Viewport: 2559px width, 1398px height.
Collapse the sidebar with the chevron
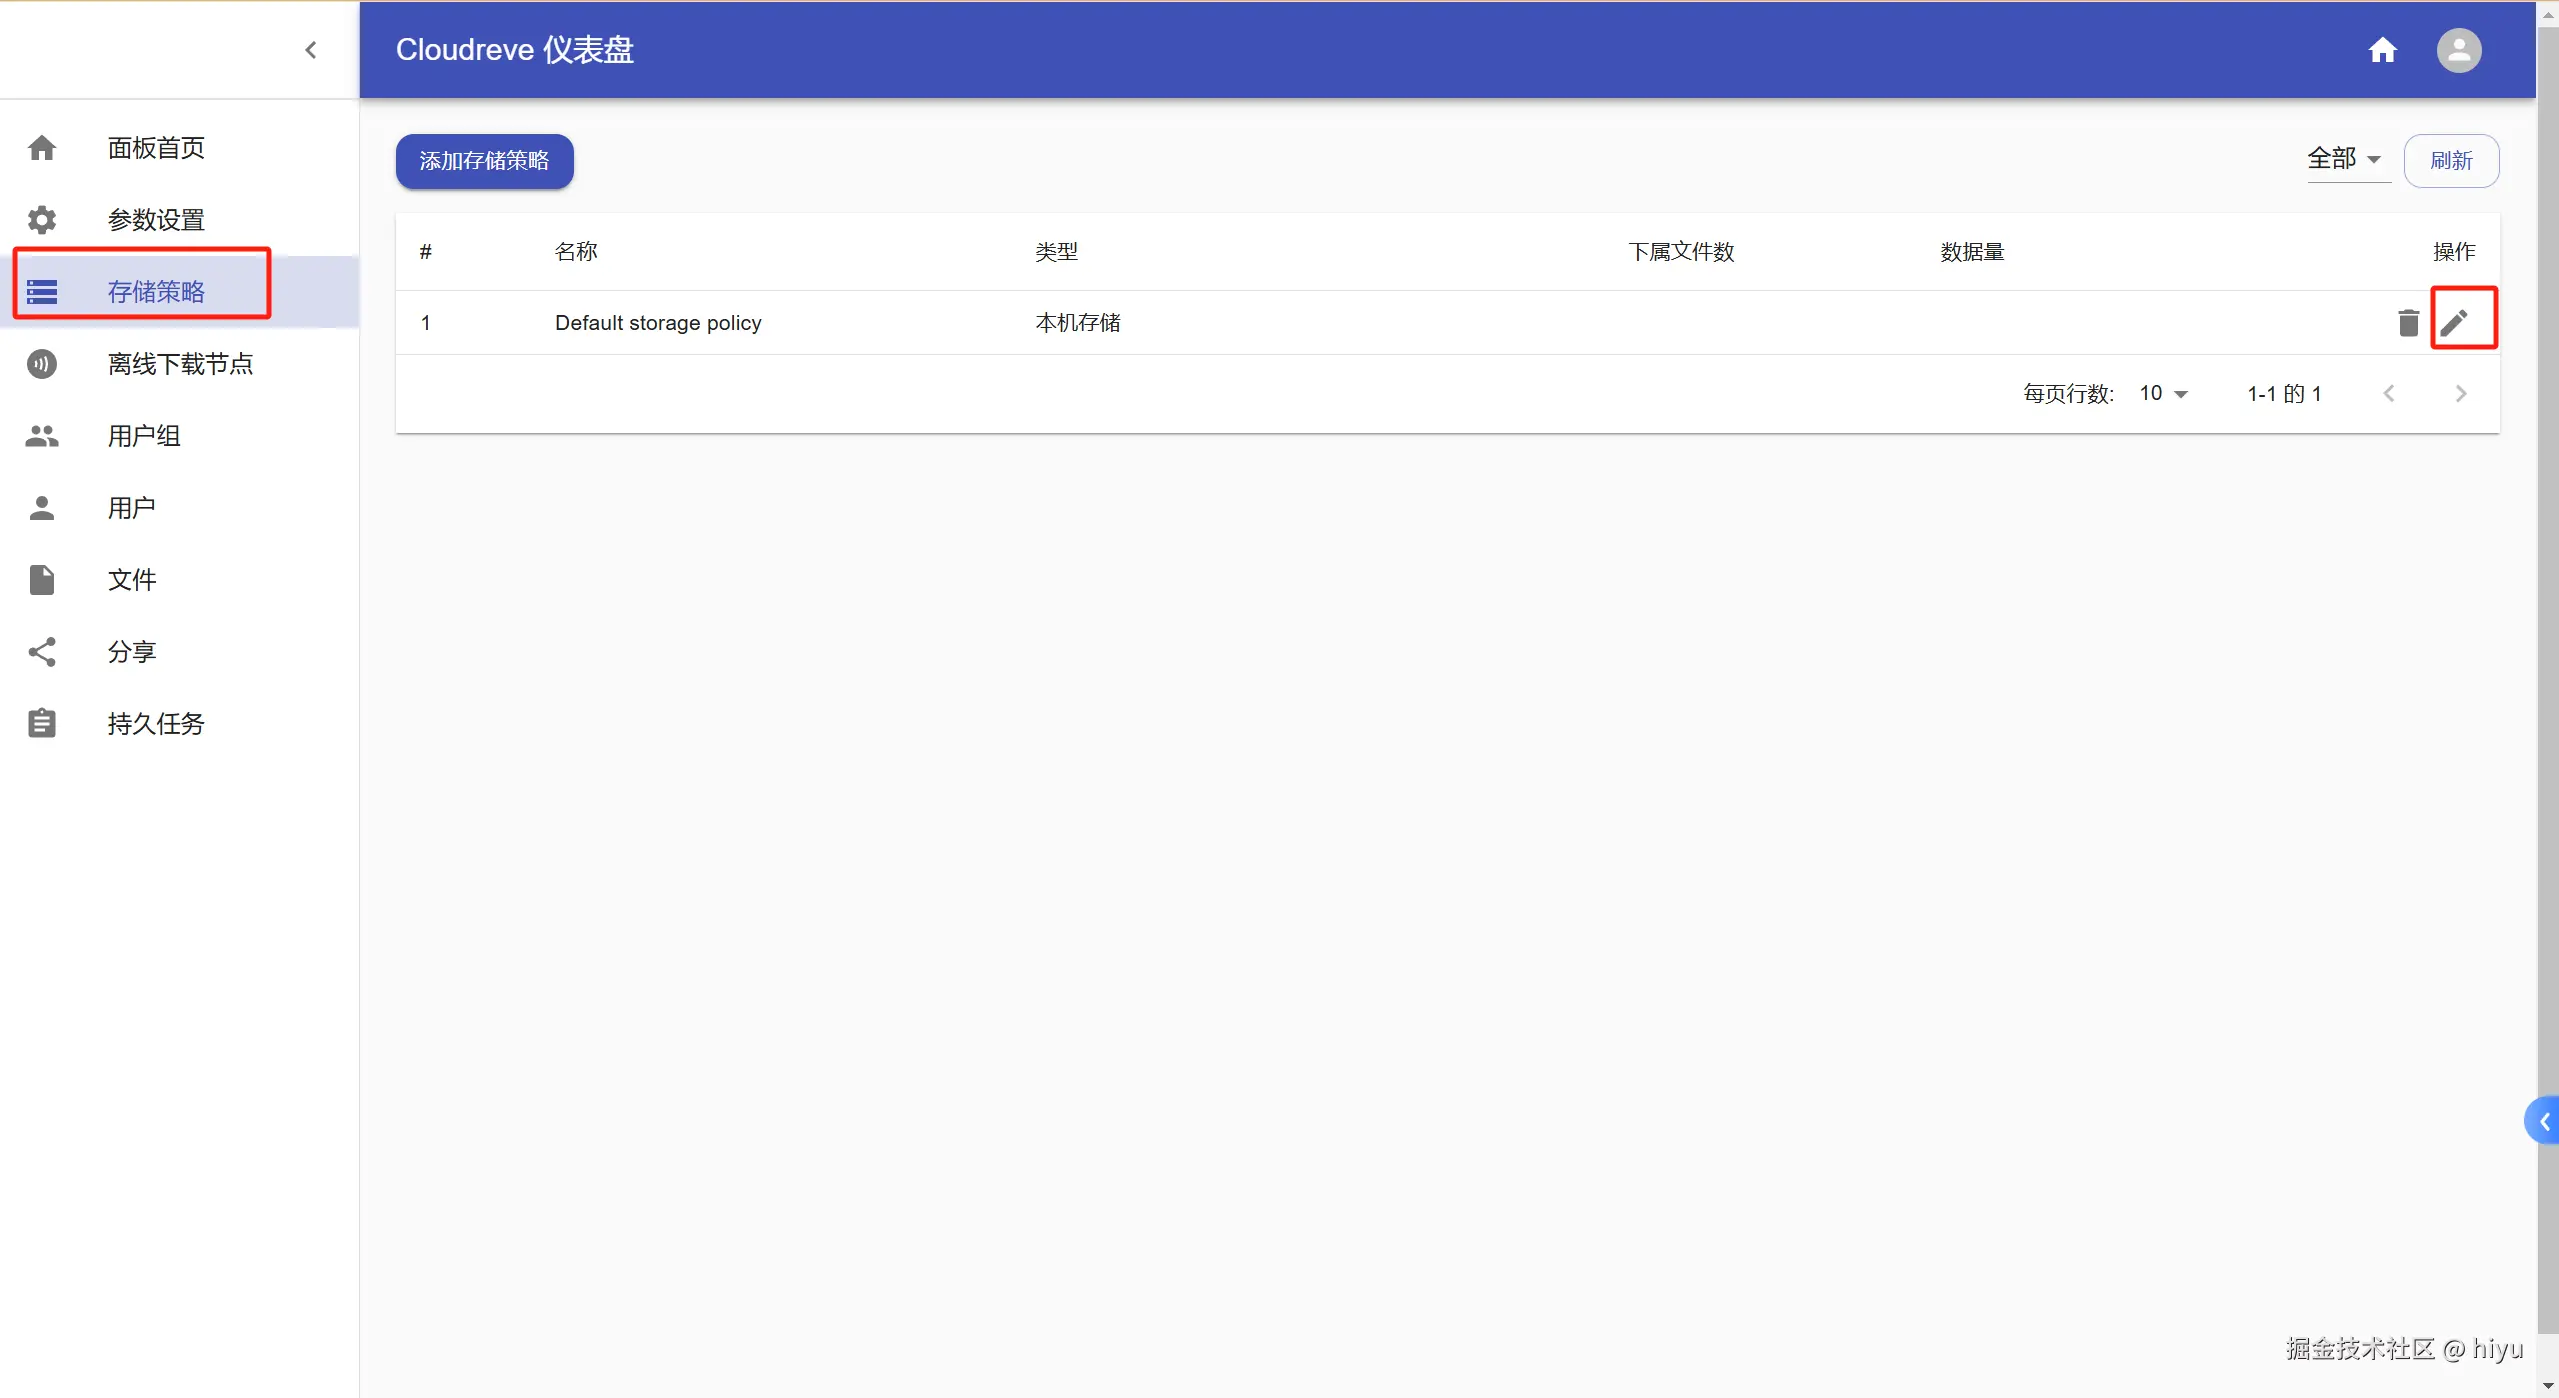click(311, 50)
